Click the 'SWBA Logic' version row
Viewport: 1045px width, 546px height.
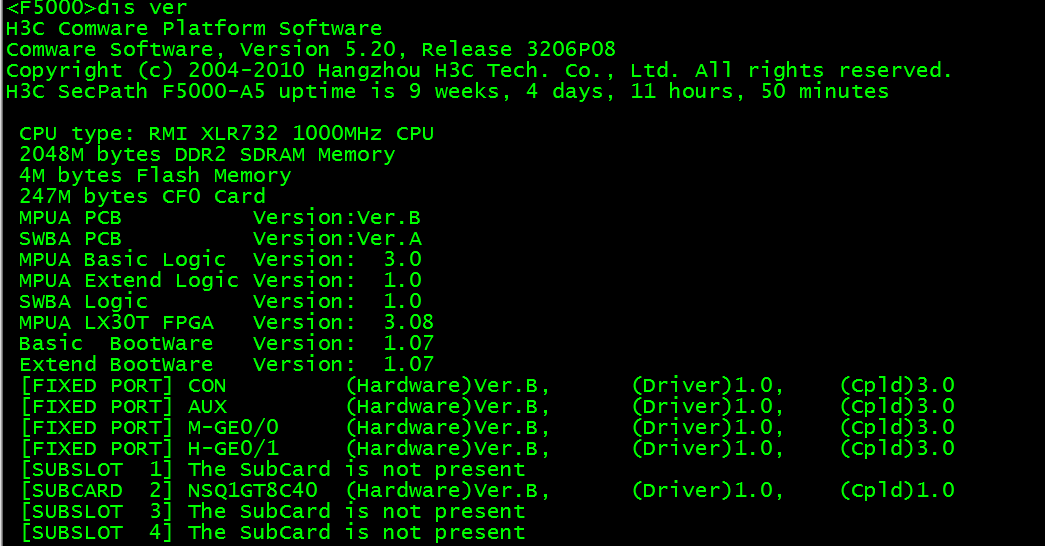[x=220, y=301]
